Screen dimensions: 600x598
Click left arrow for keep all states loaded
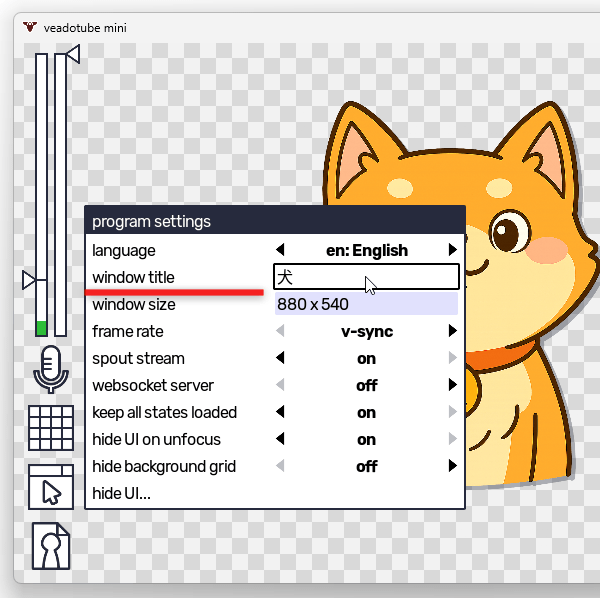coord(280,412)
